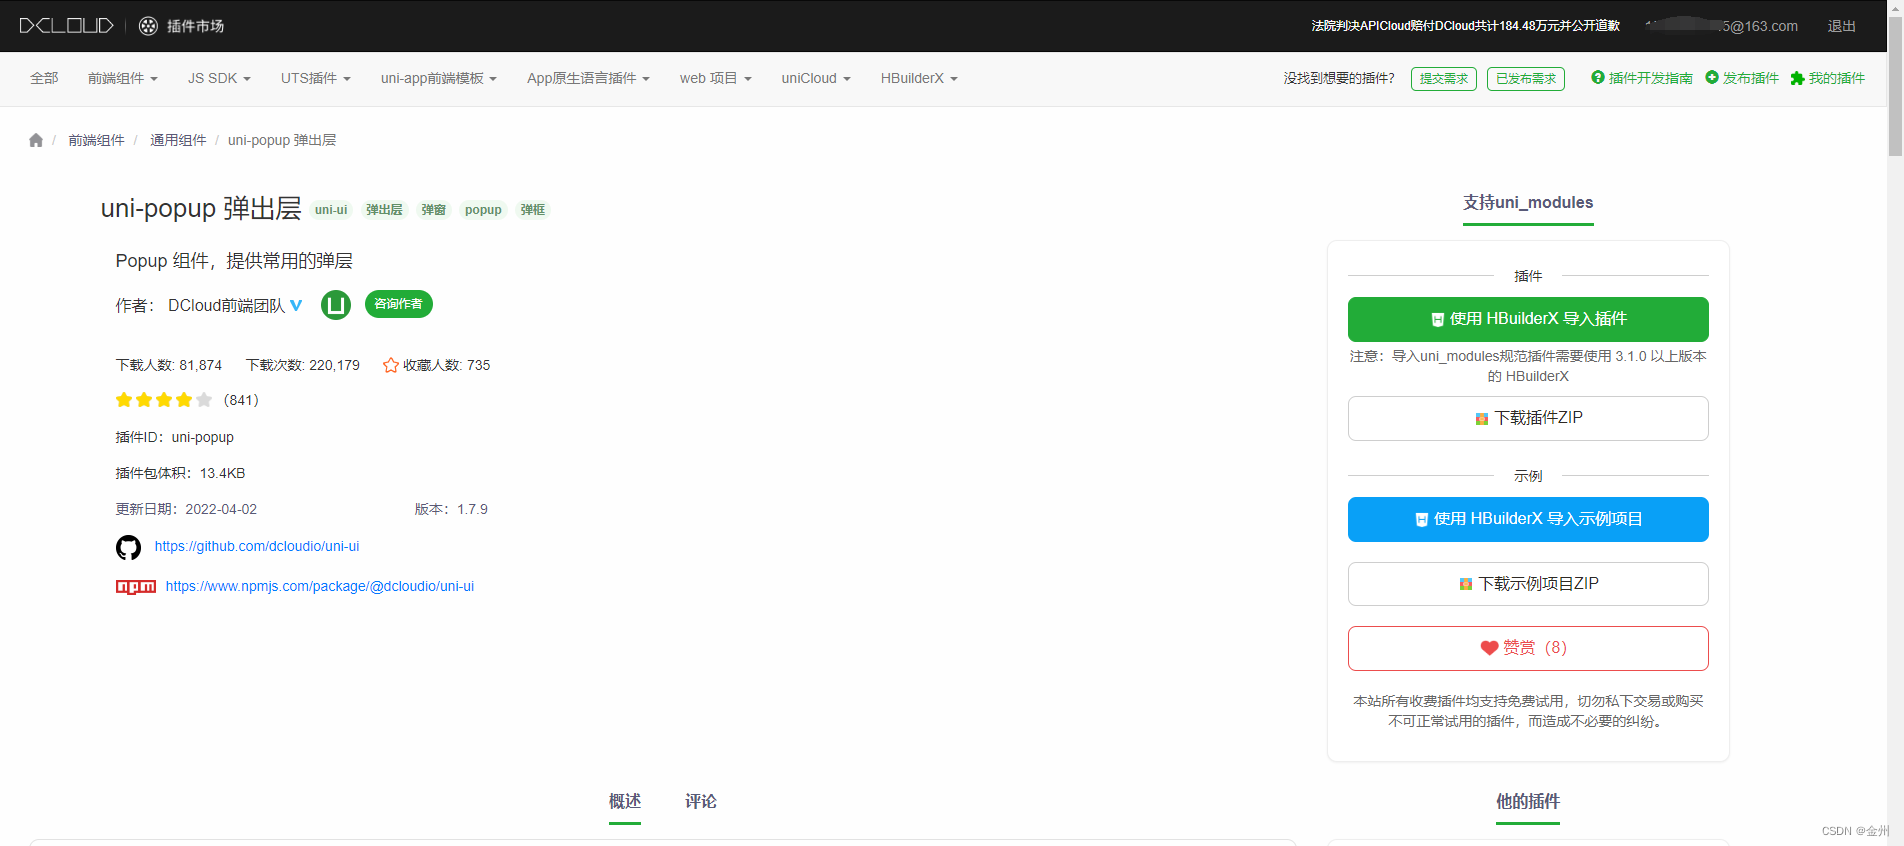Go to the home breadcrumb icon
The height and width of the screenshot is (846, 1904).
(x=36, y=140)
